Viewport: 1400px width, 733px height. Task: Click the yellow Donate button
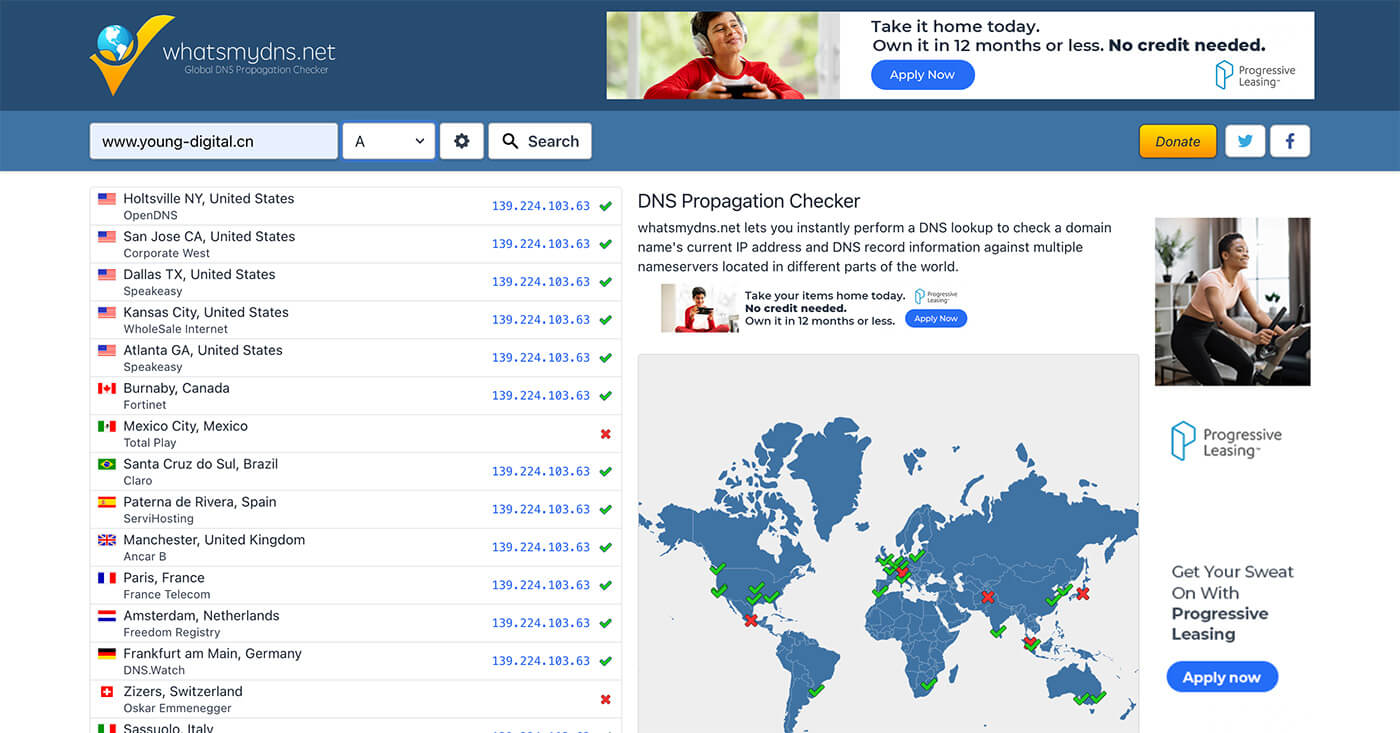point(1178,141)
